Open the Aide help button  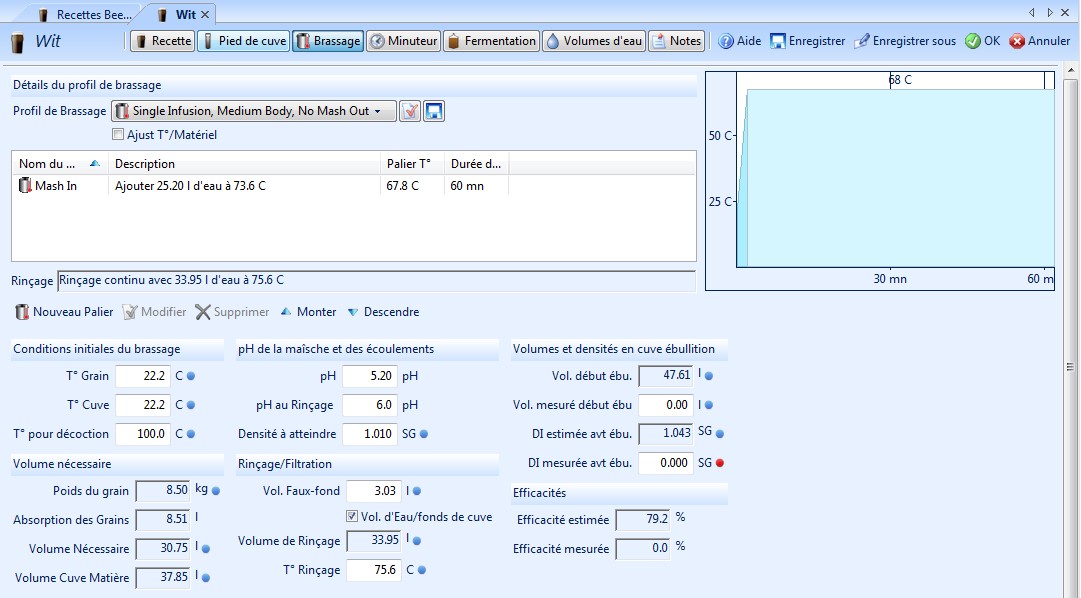tap(739, 41)
